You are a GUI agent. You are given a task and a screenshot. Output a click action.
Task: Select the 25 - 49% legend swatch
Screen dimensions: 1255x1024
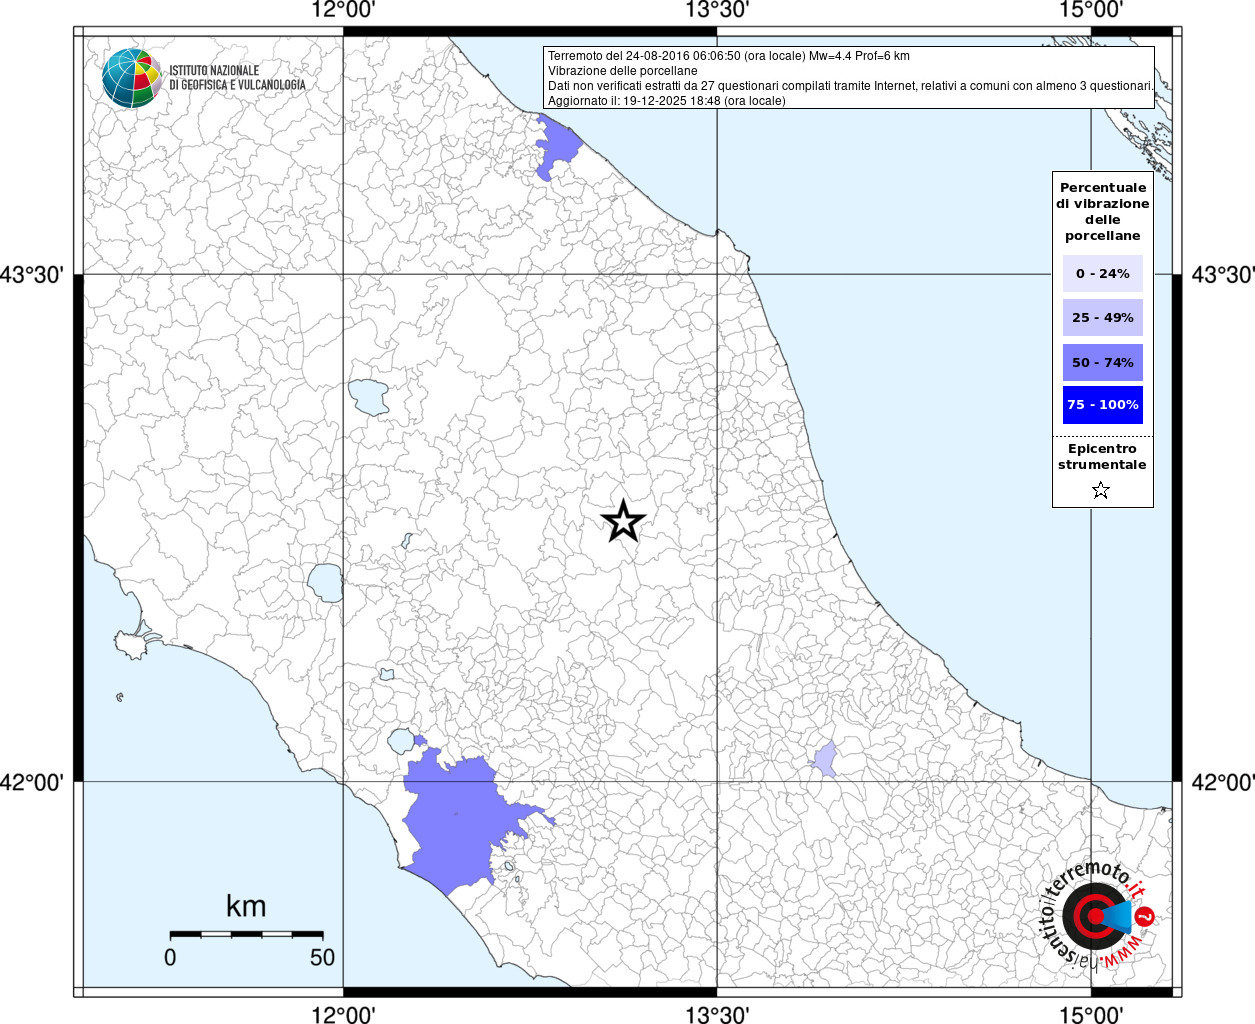pyautogui.click(x=1103, y=318)
